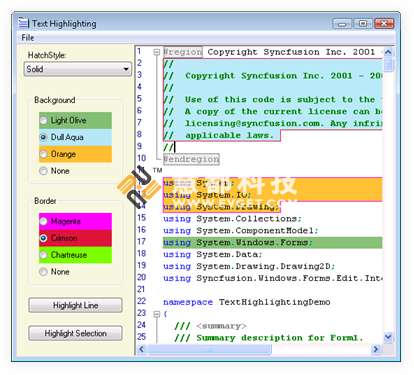This screenshot has height=375, width=414.
Task: Click highlighted line 'using System.Windows.Forms;'
Action: (x=272, y=242)
